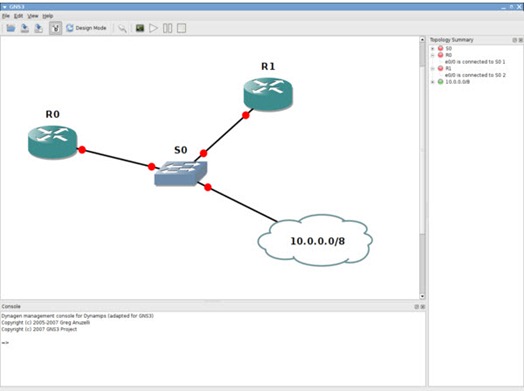
Task: Click in the console prompt input
Action: (x=214, y=343)
